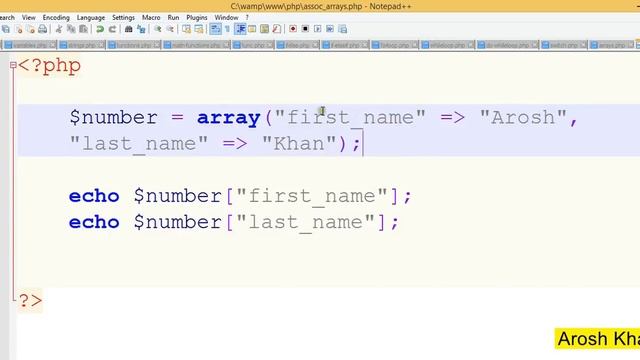
Task: Open the Document Map icon
Action: coord(264,29)
